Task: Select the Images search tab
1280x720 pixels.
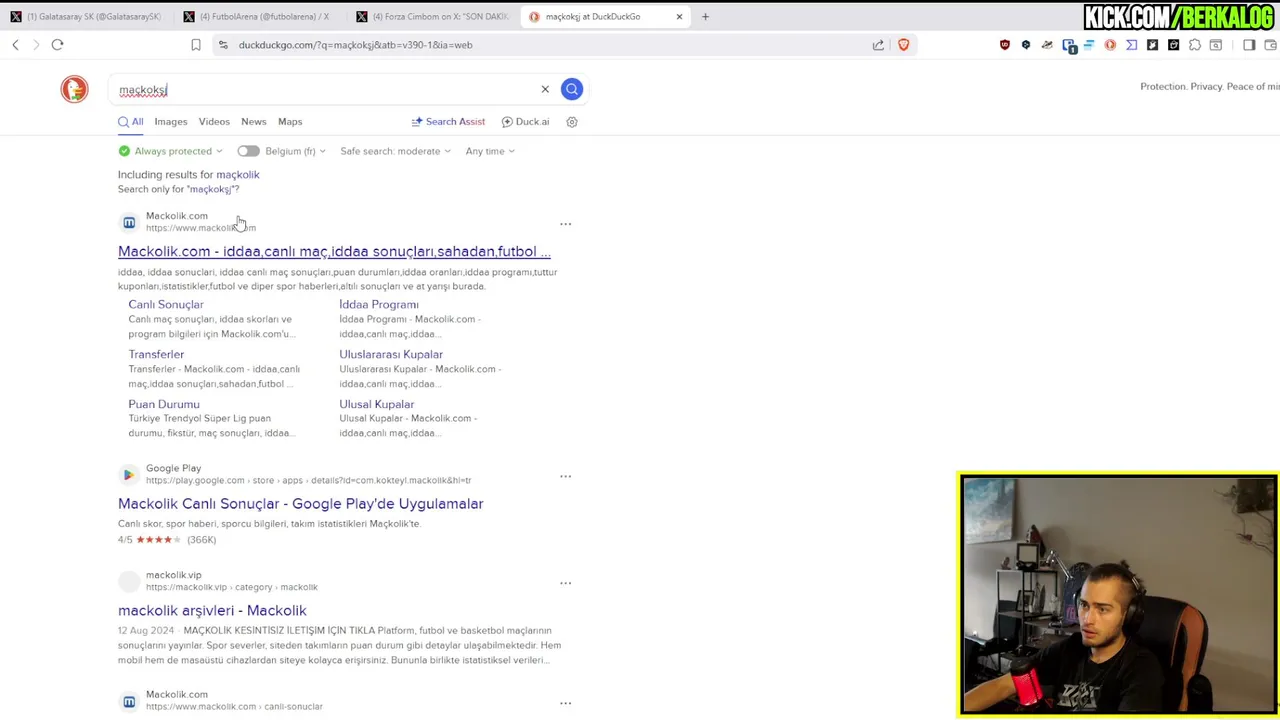Action: (x=170, y=122)
